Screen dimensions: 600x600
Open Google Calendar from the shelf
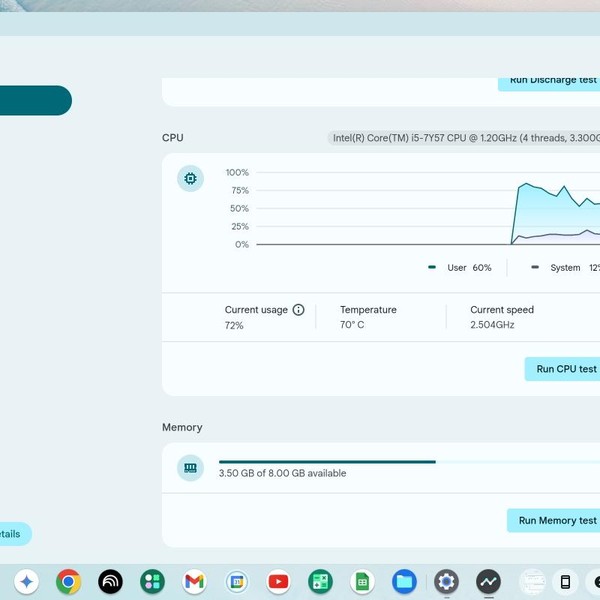(236, 581)
